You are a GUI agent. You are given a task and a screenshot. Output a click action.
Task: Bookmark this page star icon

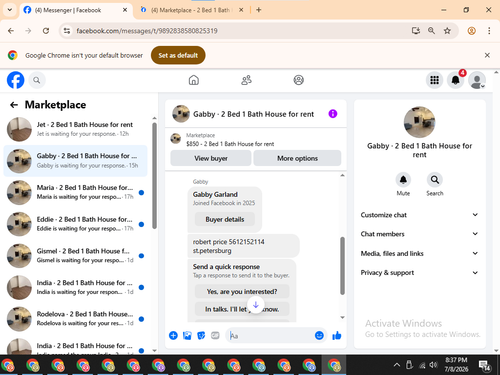coord(447,31)
